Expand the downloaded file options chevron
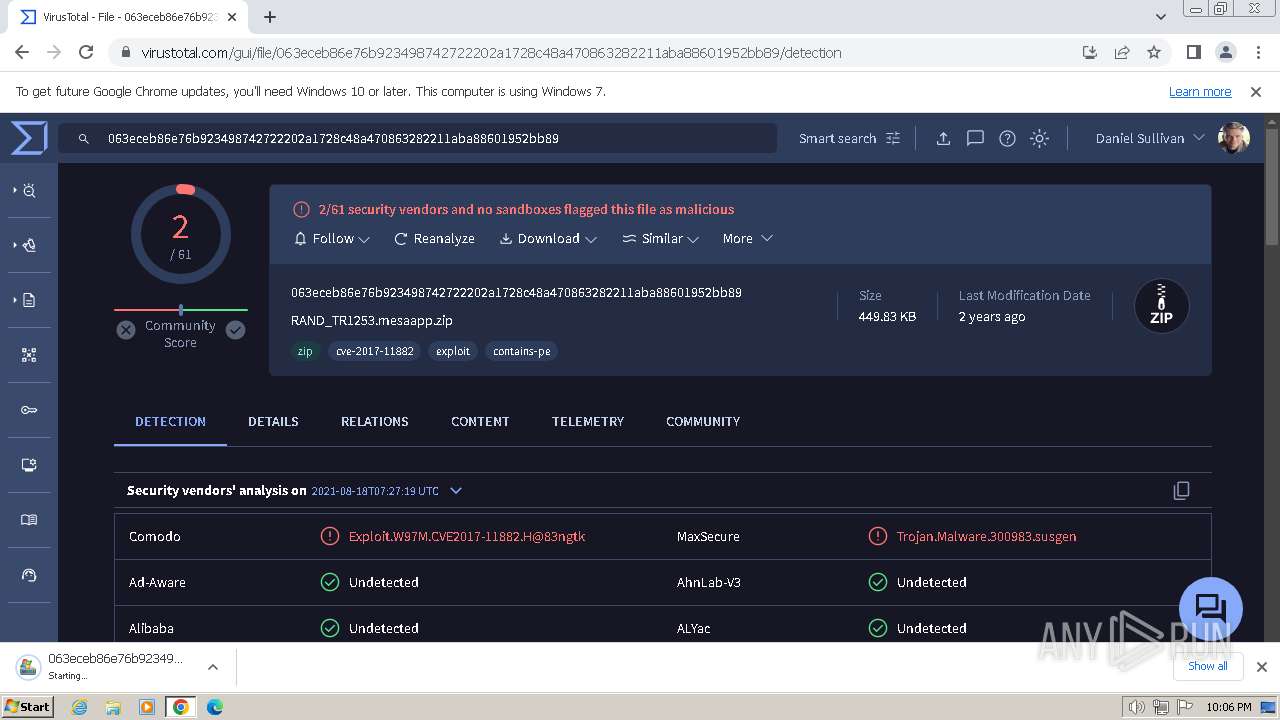Image resolution: width=1280 pixels, height=720 pixels. [213, 667]
